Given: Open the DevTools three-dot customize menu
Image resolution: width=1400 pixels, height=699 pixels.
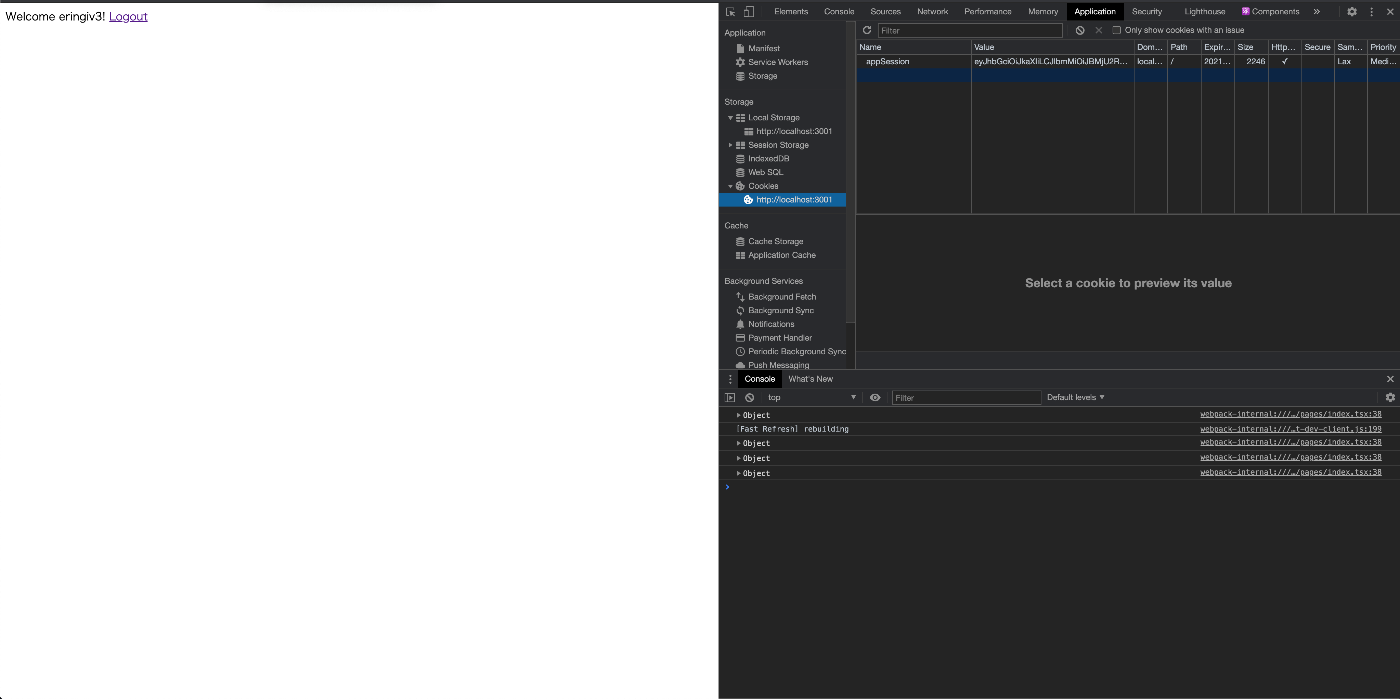Looking at the screenshot, I should pos(1371,12).
